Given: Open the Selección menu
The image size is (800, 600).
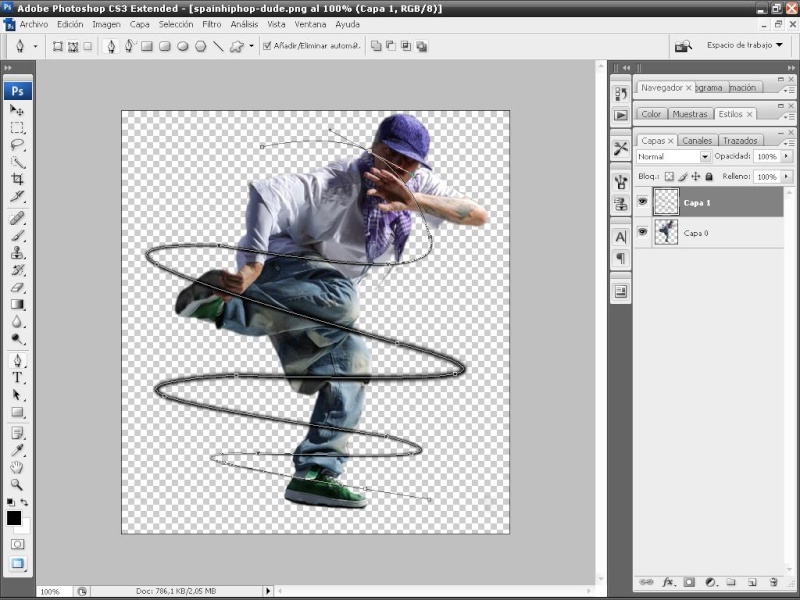Looking at the screenshot, I should [176, 24].
